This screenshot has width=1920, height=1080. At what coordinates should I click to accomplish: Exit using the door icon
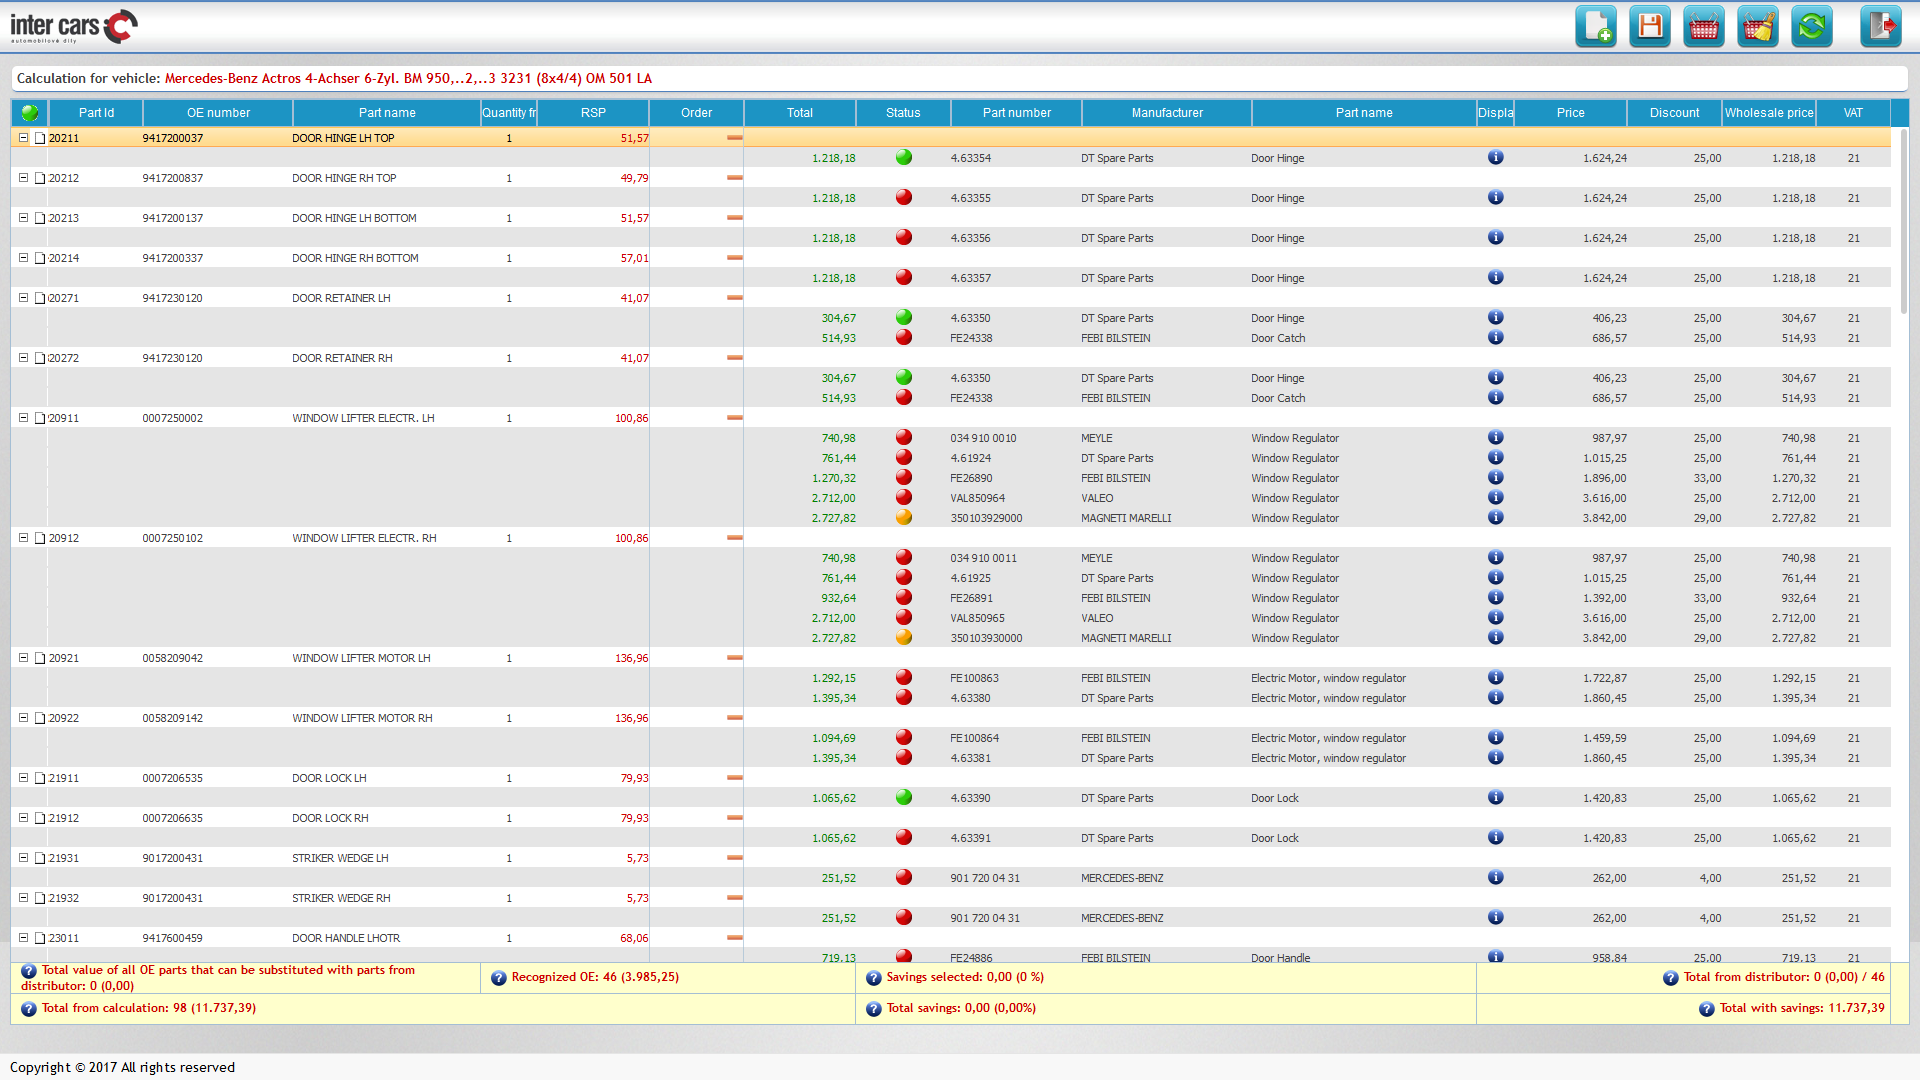pos(1881,26)
